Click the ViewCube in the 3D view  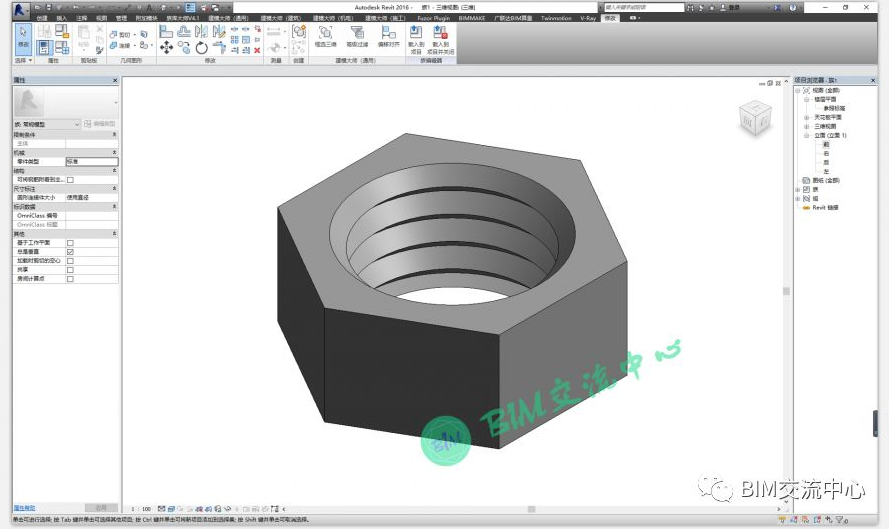(x=755, y=118)
